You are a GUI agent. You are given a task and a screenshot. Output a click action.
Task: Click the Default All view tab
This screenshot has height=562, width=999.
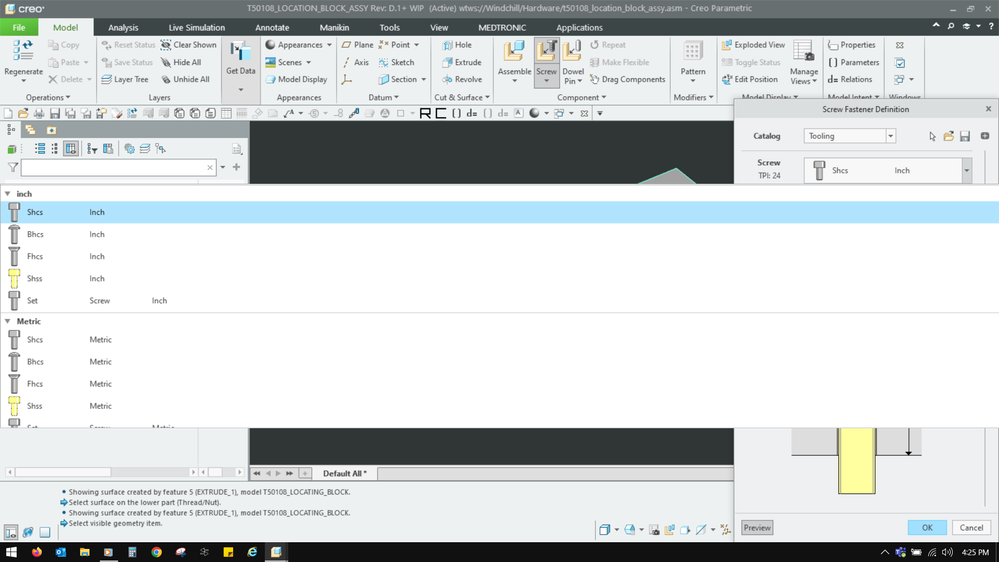pyautogui.click(x=344, y=473)
